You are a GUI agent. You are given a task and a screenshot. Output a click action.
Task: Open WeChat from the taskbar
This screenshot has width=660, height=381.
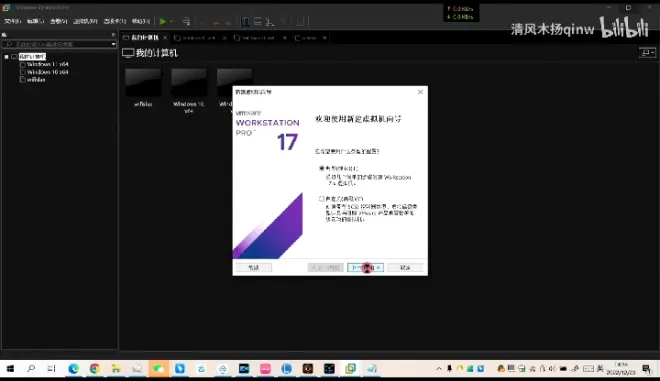pos(158,369)
